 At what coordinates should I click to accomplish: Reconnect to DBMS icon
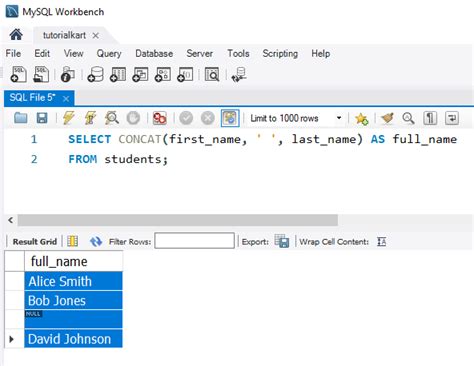click(x=239, y=74)
